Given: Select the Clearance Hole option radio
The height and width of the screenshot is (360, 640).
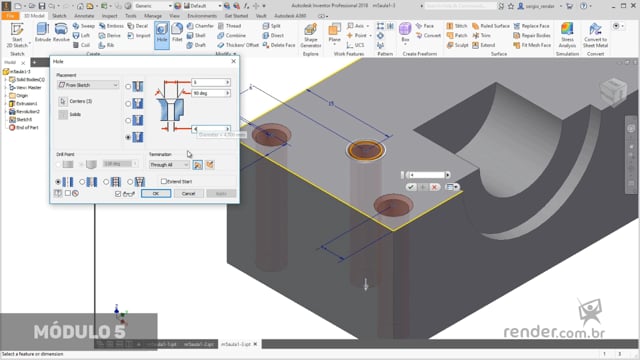Looking at the screenshot, I should tap(82, 182).
